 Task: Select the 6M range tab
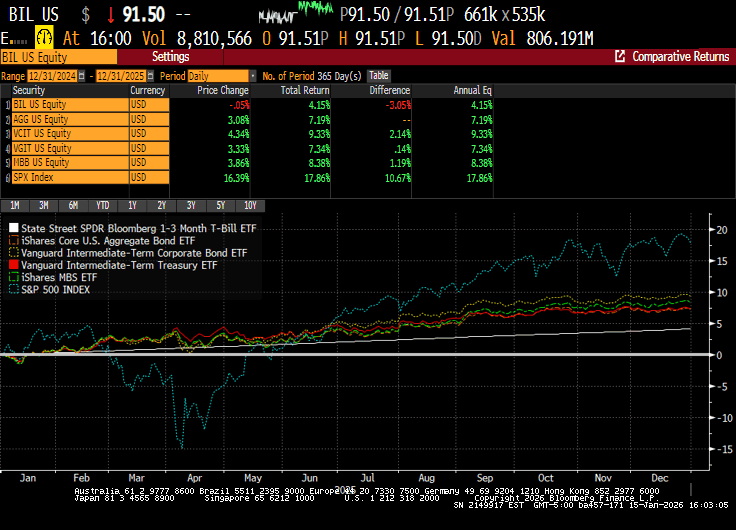[73, 206]
